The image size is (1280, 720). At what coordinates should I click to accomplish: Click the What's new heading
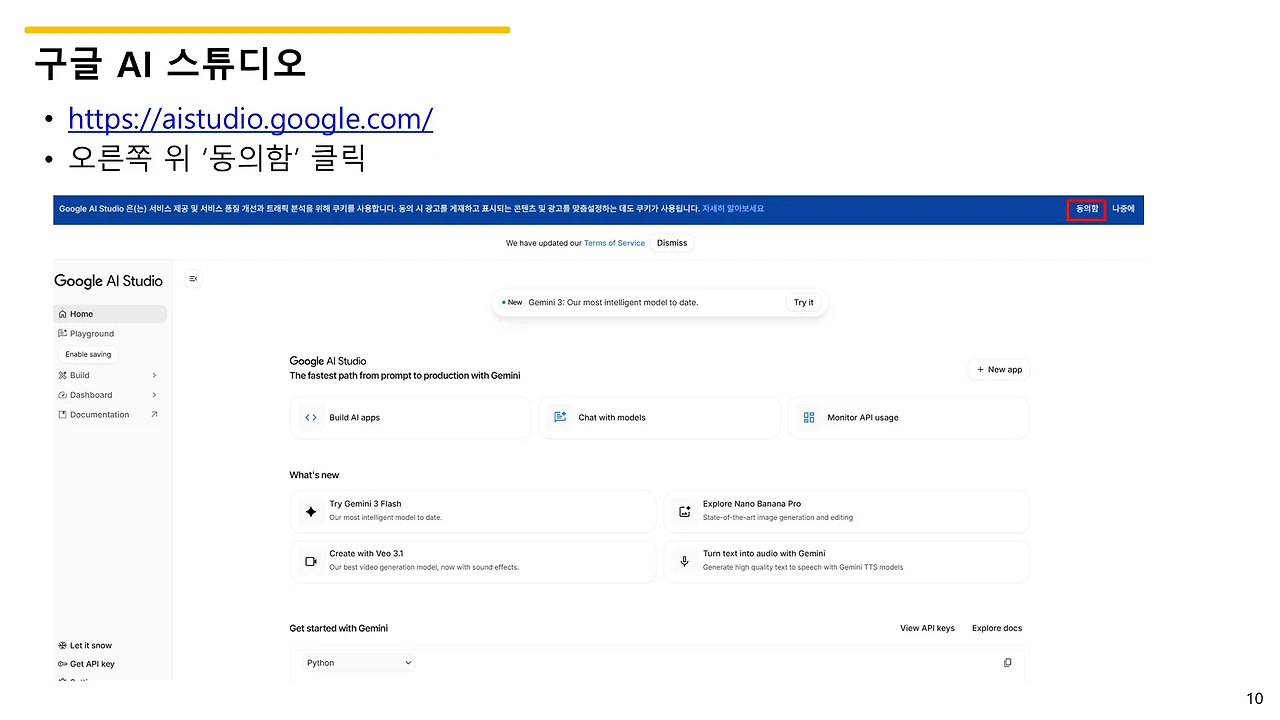point(314,475)
